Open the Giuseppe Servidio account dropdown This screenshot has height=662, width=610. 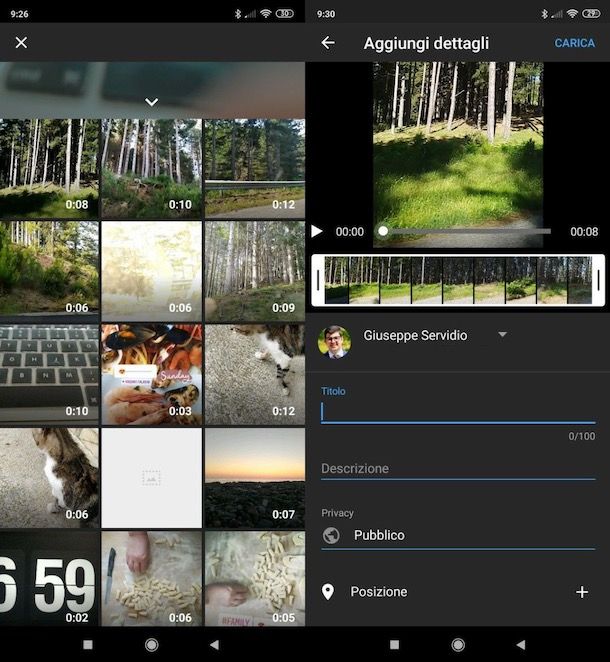click(502, 335)
